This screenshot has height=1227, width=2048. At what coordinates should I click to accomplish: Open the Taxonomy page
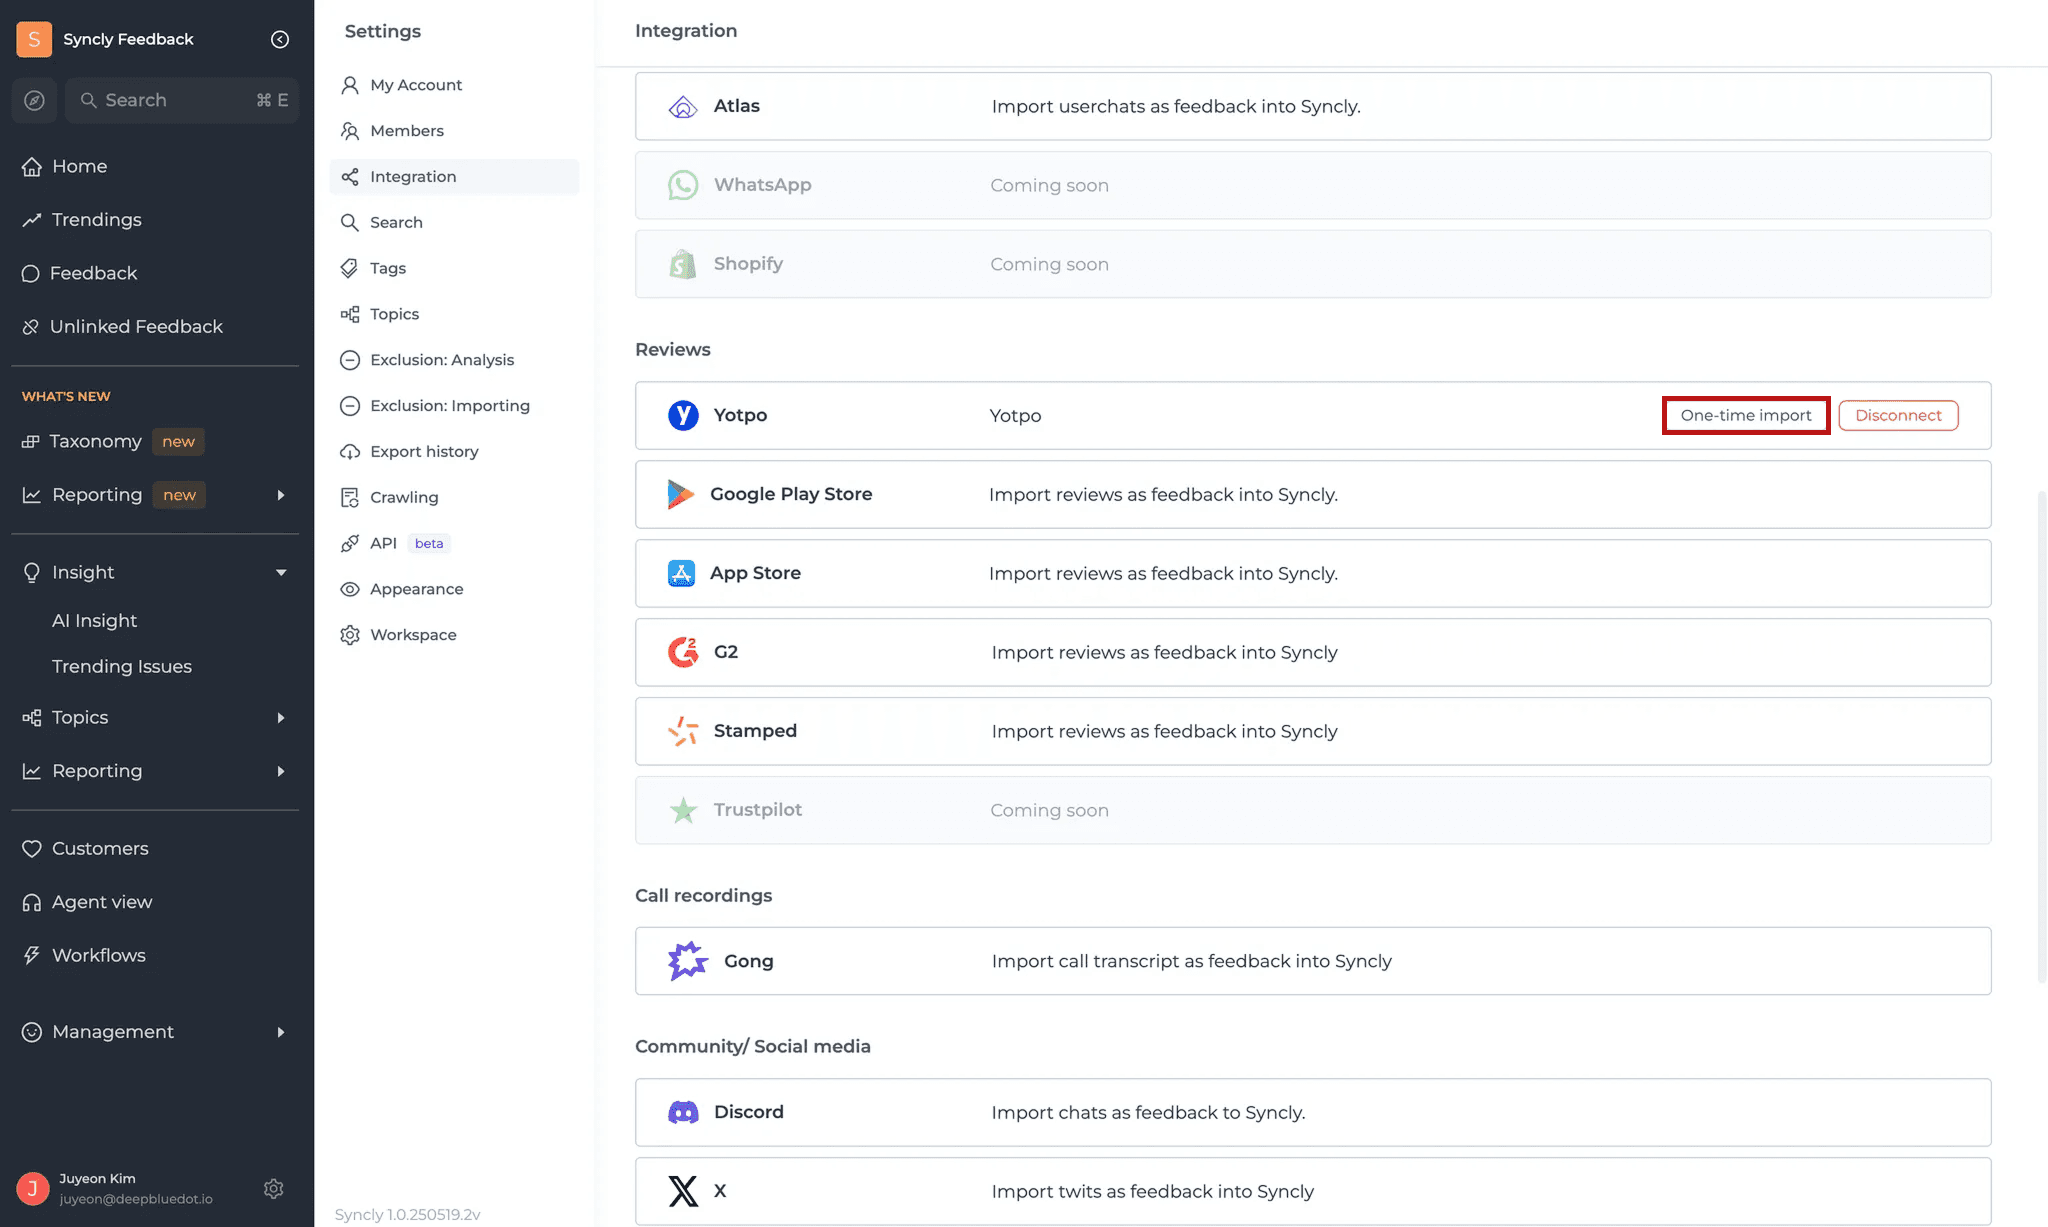[95, 442]
